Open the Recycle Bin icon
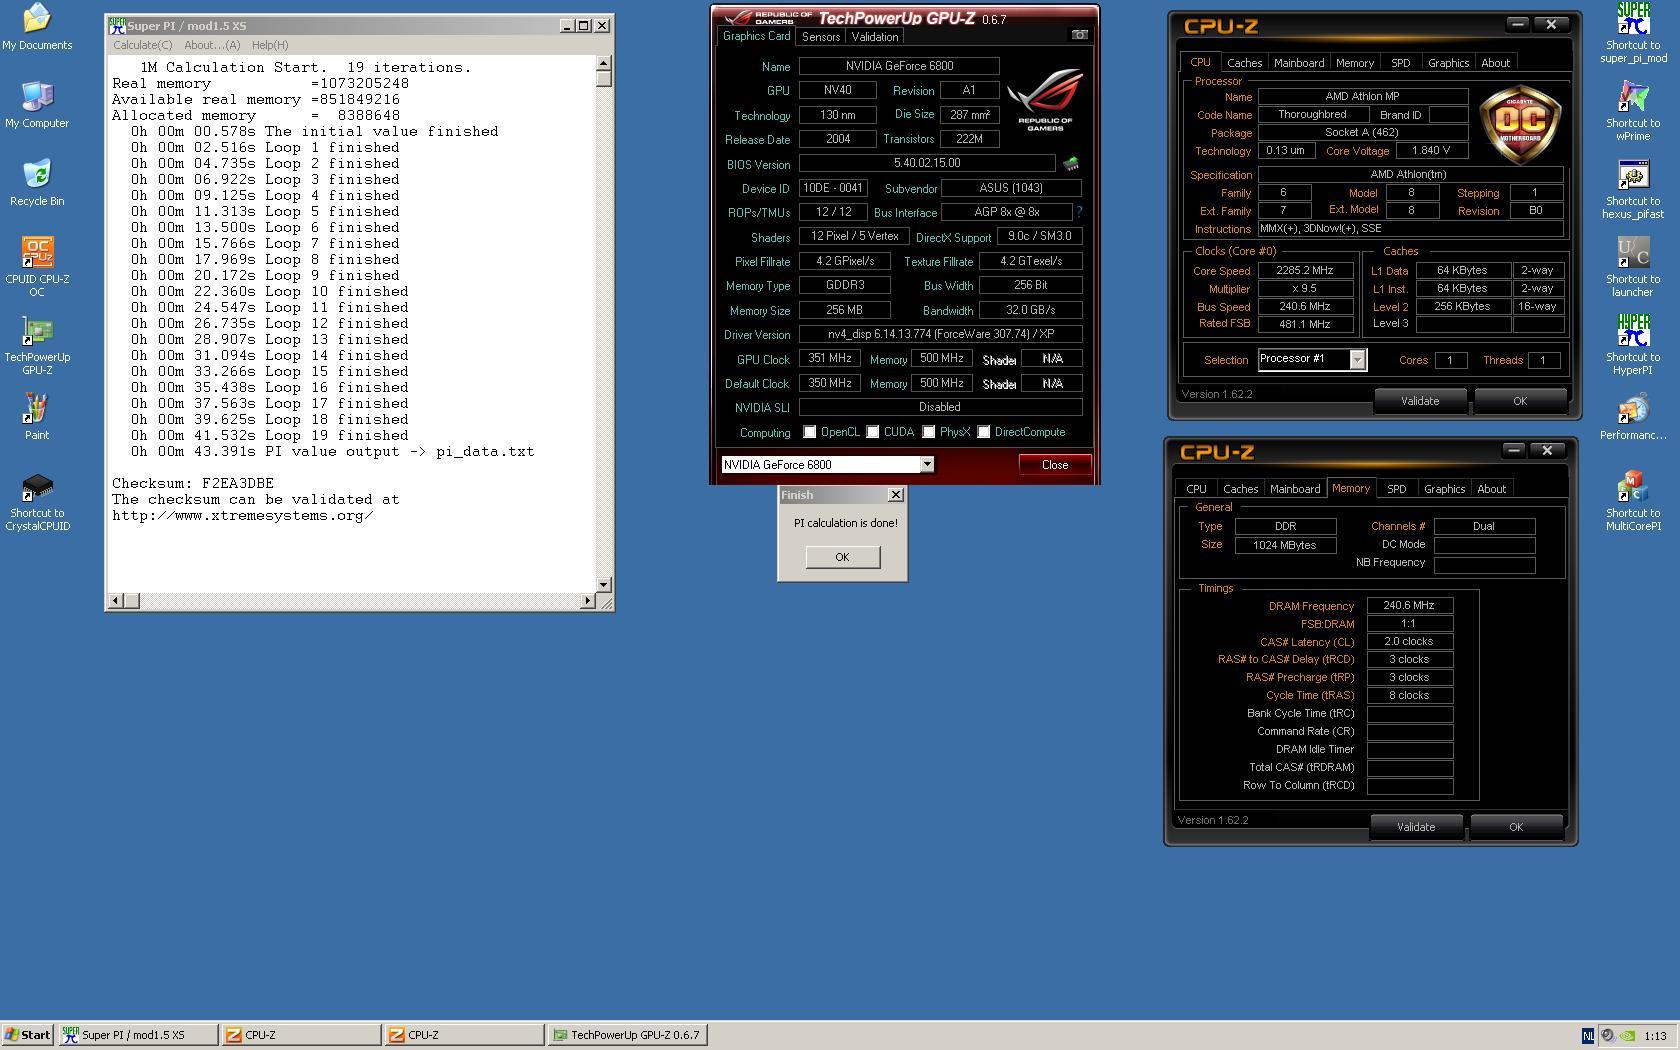This screenshot has width=1680, height=1050. (x=37, y=183)
